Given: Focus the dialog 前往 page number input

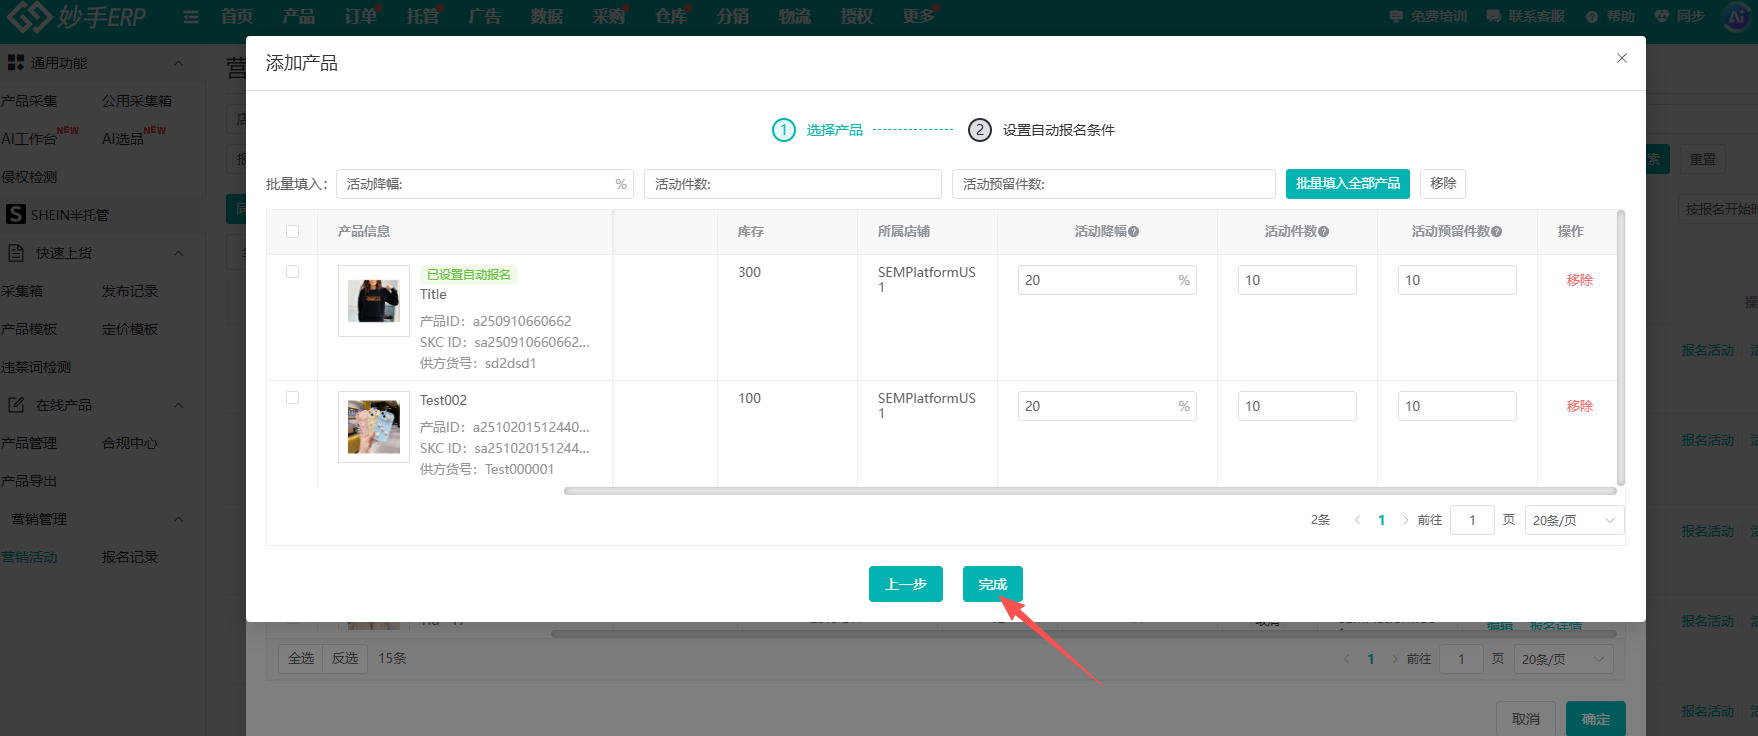Looking at the screenshot, I should pos(1472,520).
